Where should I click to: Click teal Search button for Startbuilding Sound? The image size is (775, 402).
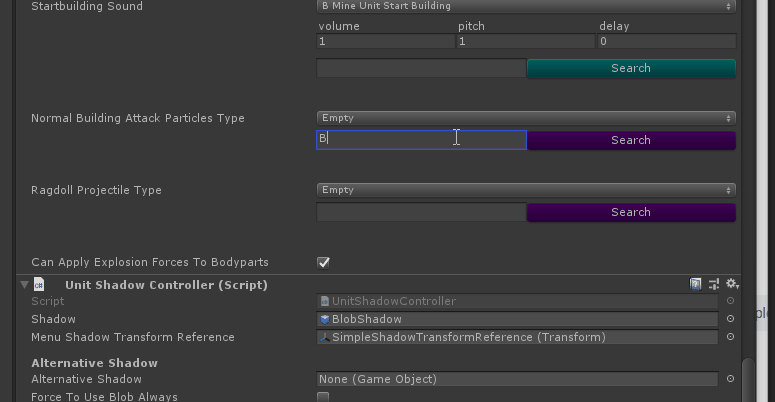pos(631,68)
